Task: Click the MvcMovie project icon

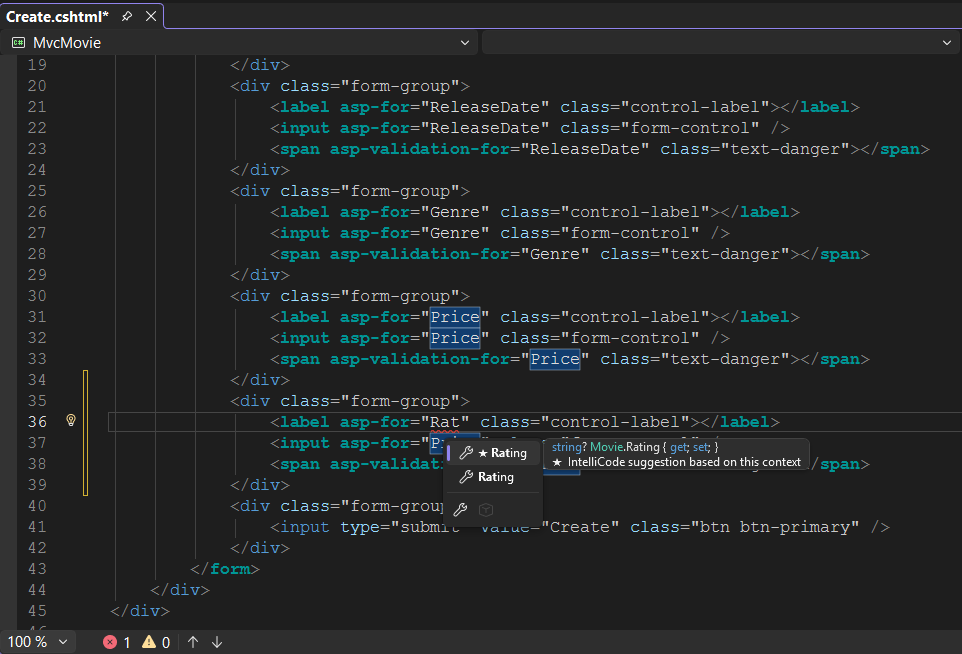Action: 18,43
